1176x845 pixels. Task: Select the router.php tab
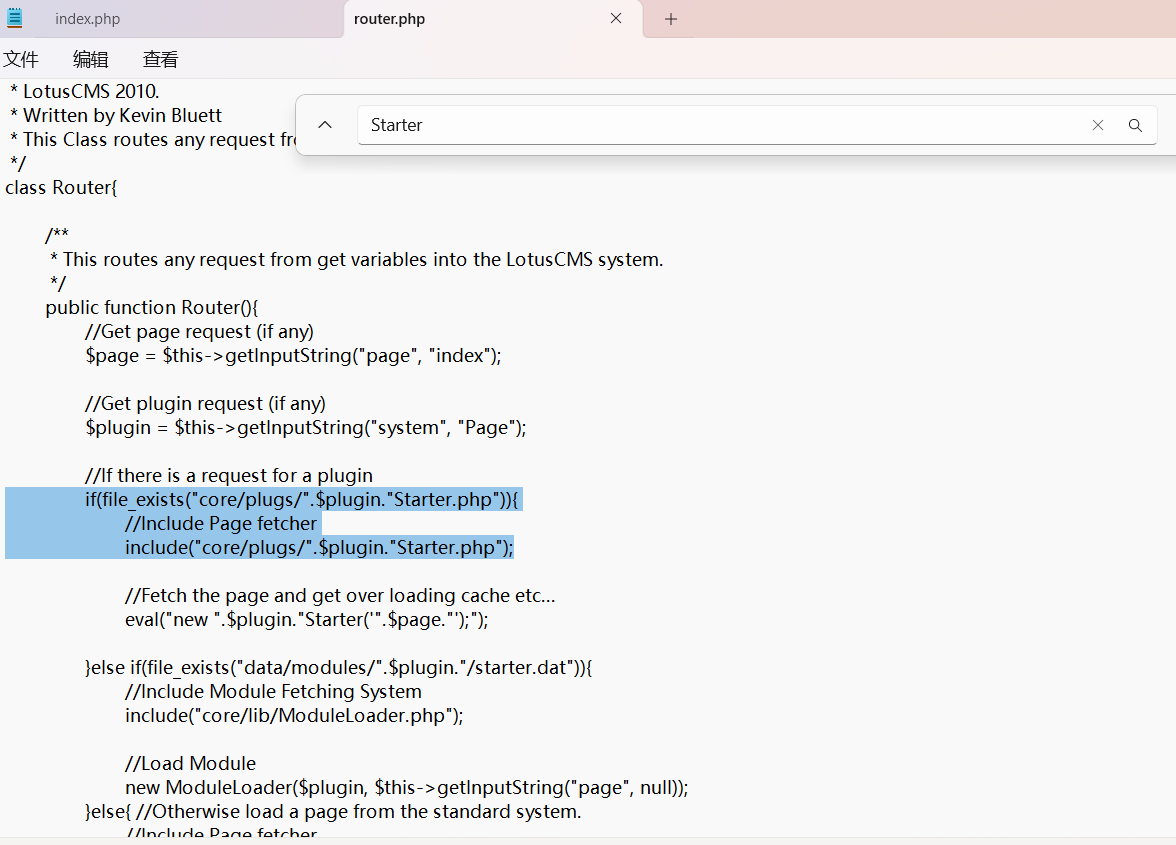[x=390, y=19]
